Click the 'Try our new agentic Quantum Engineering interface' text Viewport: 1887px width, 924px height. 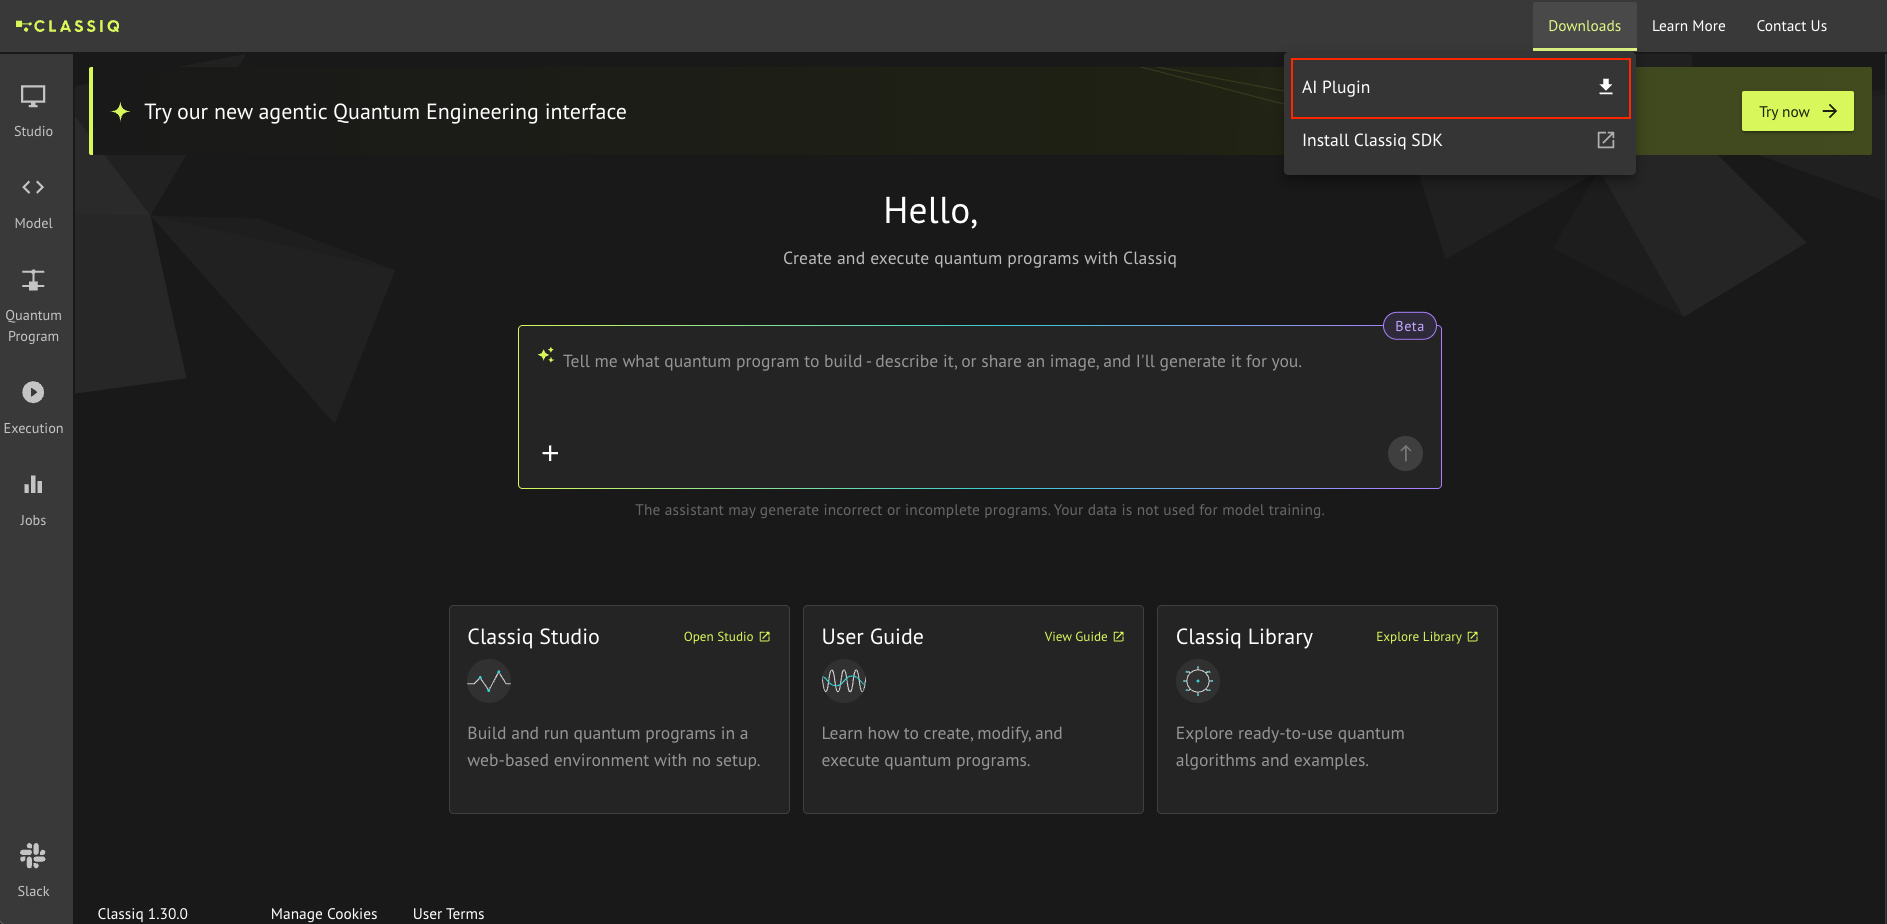[x=385, y=111]
